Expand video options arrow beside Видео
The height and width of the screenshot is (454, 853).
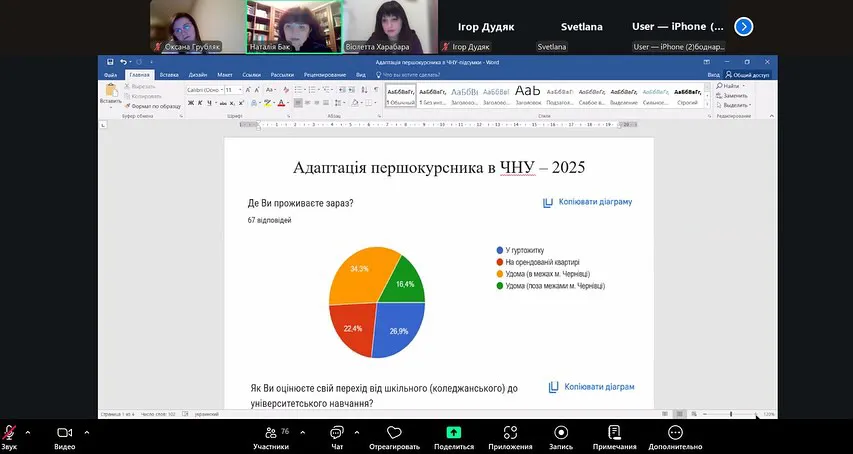[x=86, y=433]
